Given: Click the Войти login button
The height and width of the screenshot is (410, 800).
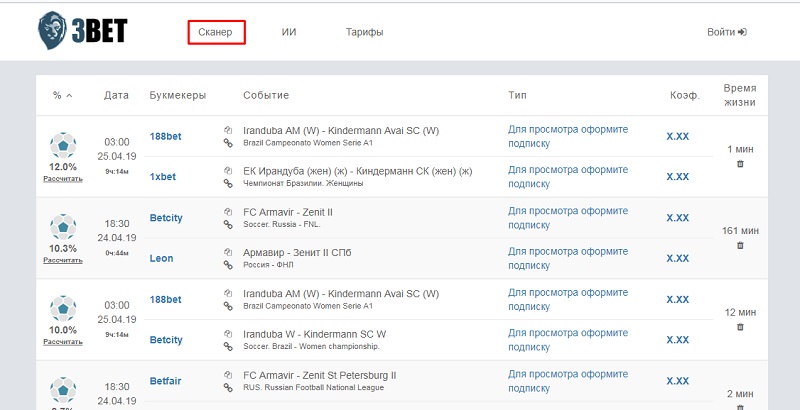Looking at the screenshot, I should coord(726,32).
